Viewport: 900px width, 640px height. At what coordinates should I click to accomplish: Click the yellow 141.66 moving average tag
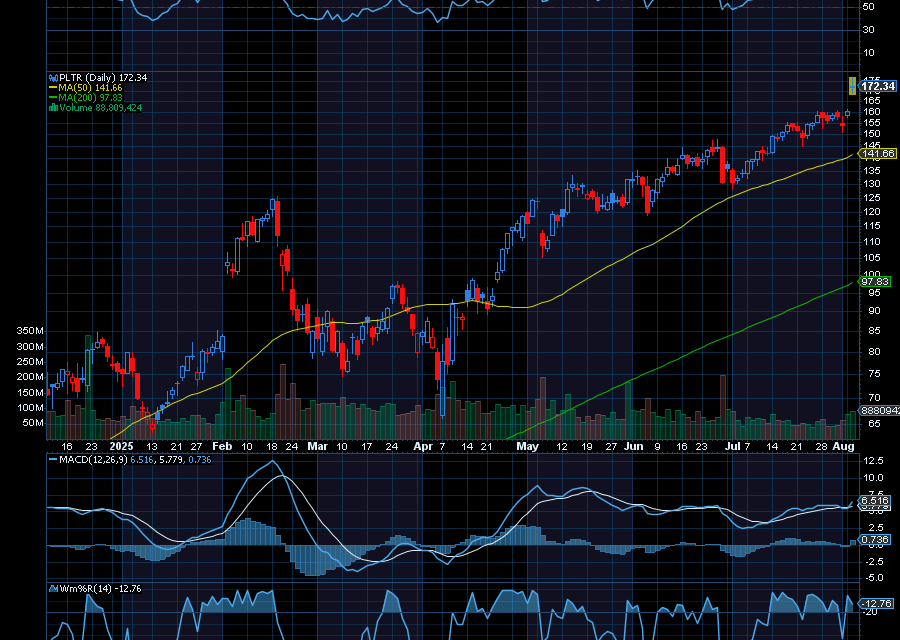[878, 153]
